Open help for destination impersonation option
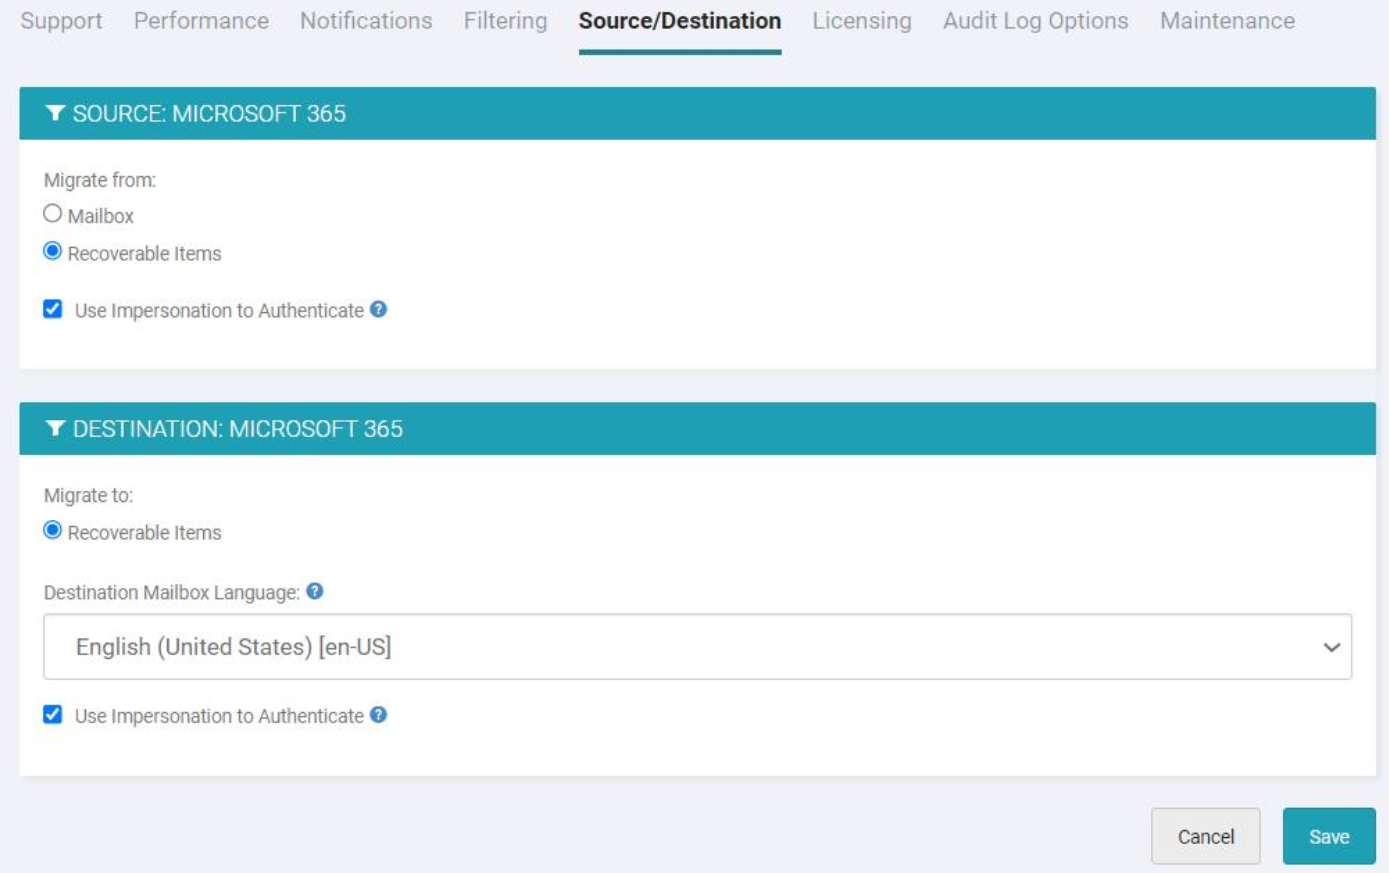The image size is (1389, 873). tap(378, 715)
